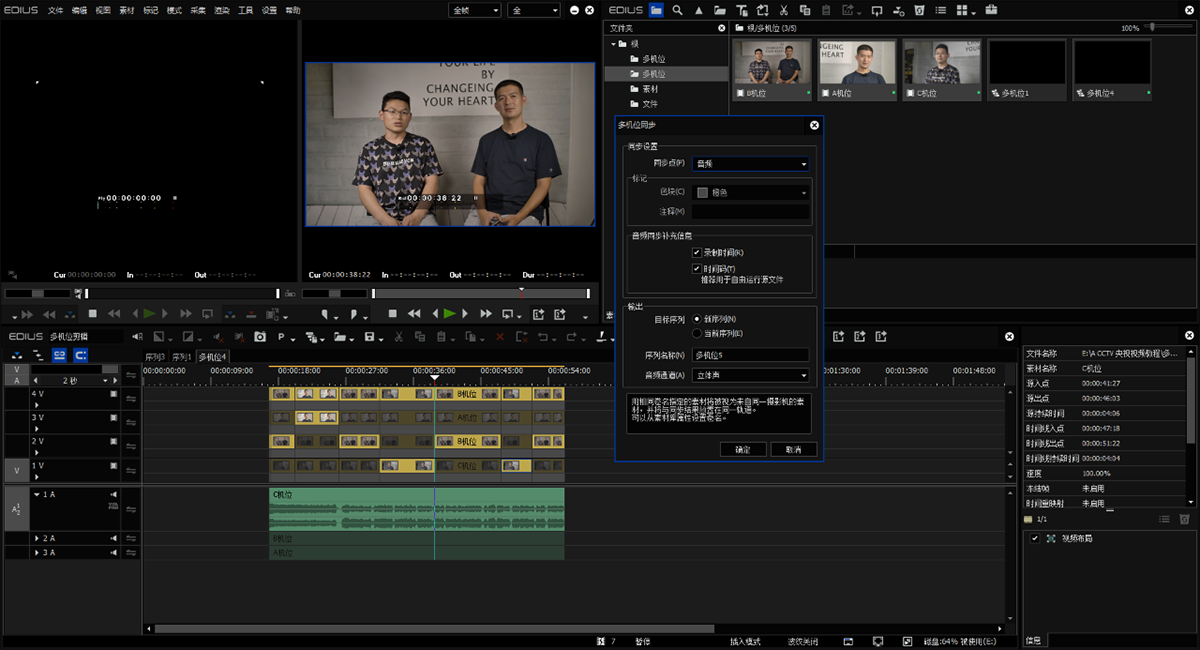This screenshot has height=650, width=1200.
Task: Play the recorder with green play button
Action: [450, 313]
